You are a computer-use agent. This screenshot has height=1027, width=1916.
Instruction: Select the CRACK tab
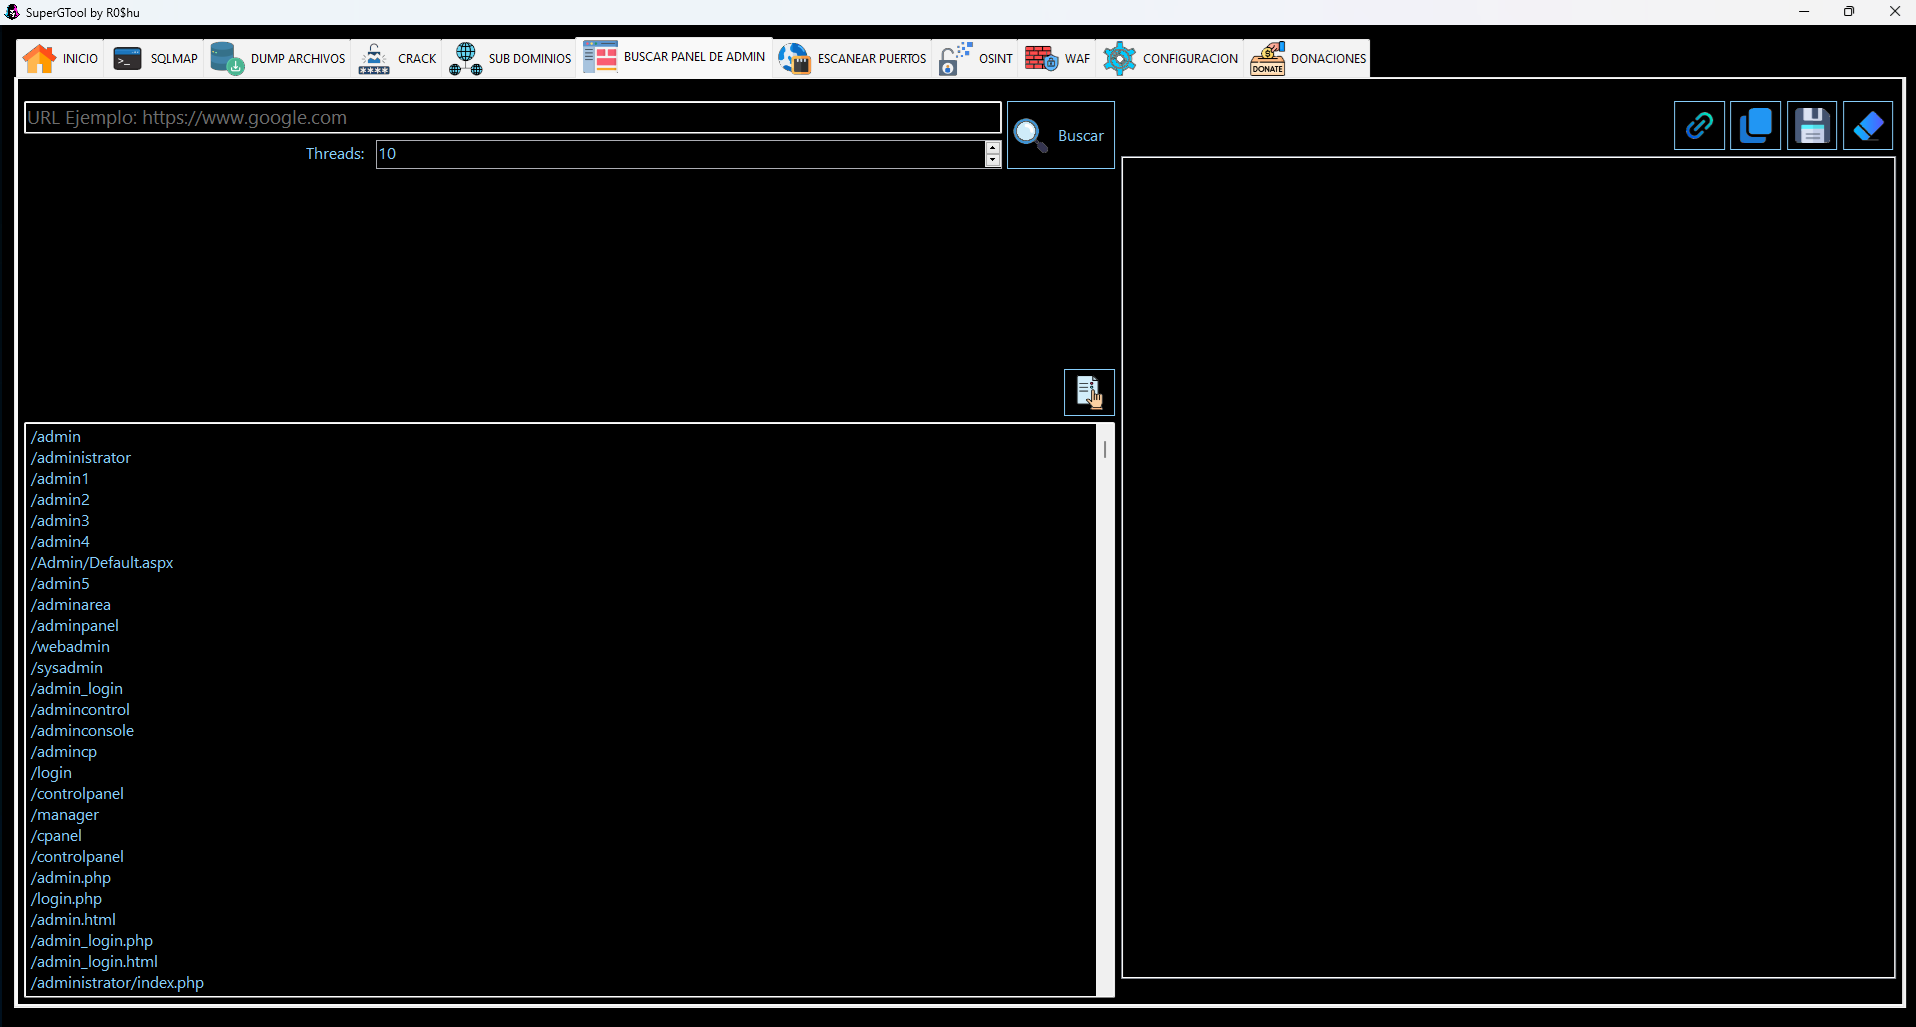(397, 58)
